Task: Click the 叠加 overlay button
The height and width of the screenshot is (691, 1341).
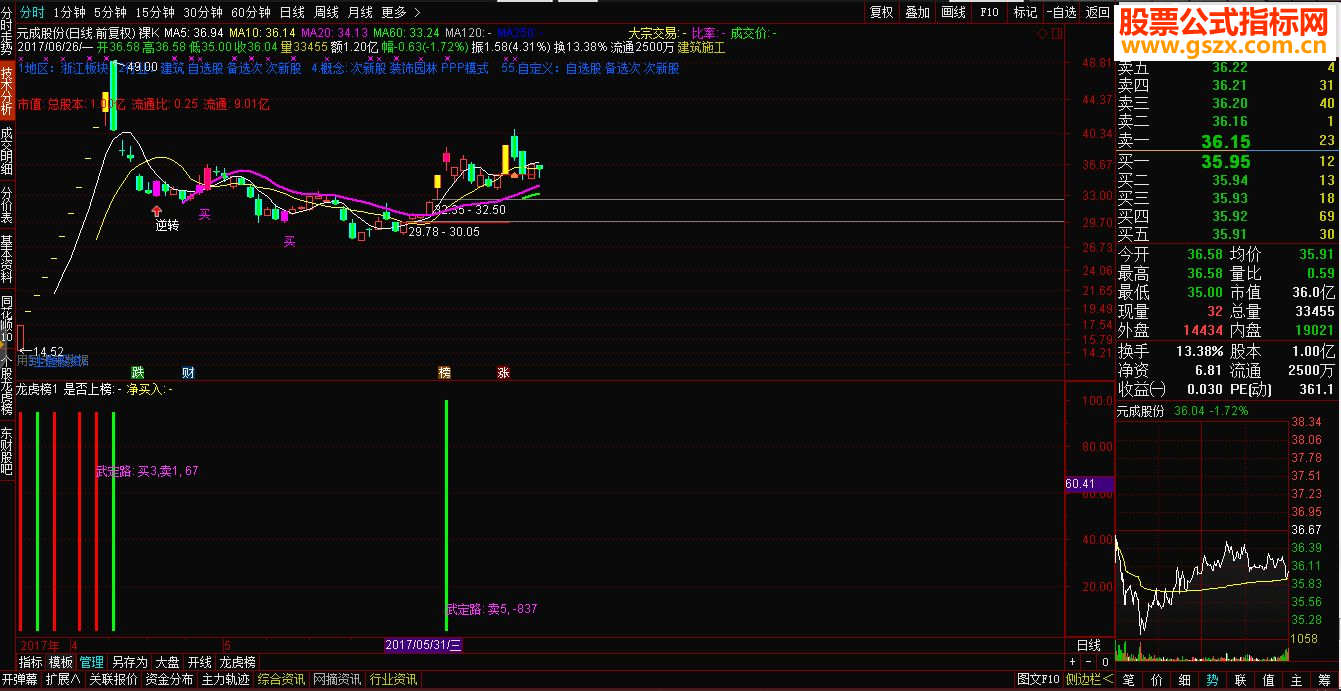Action: tap(918, 12)
